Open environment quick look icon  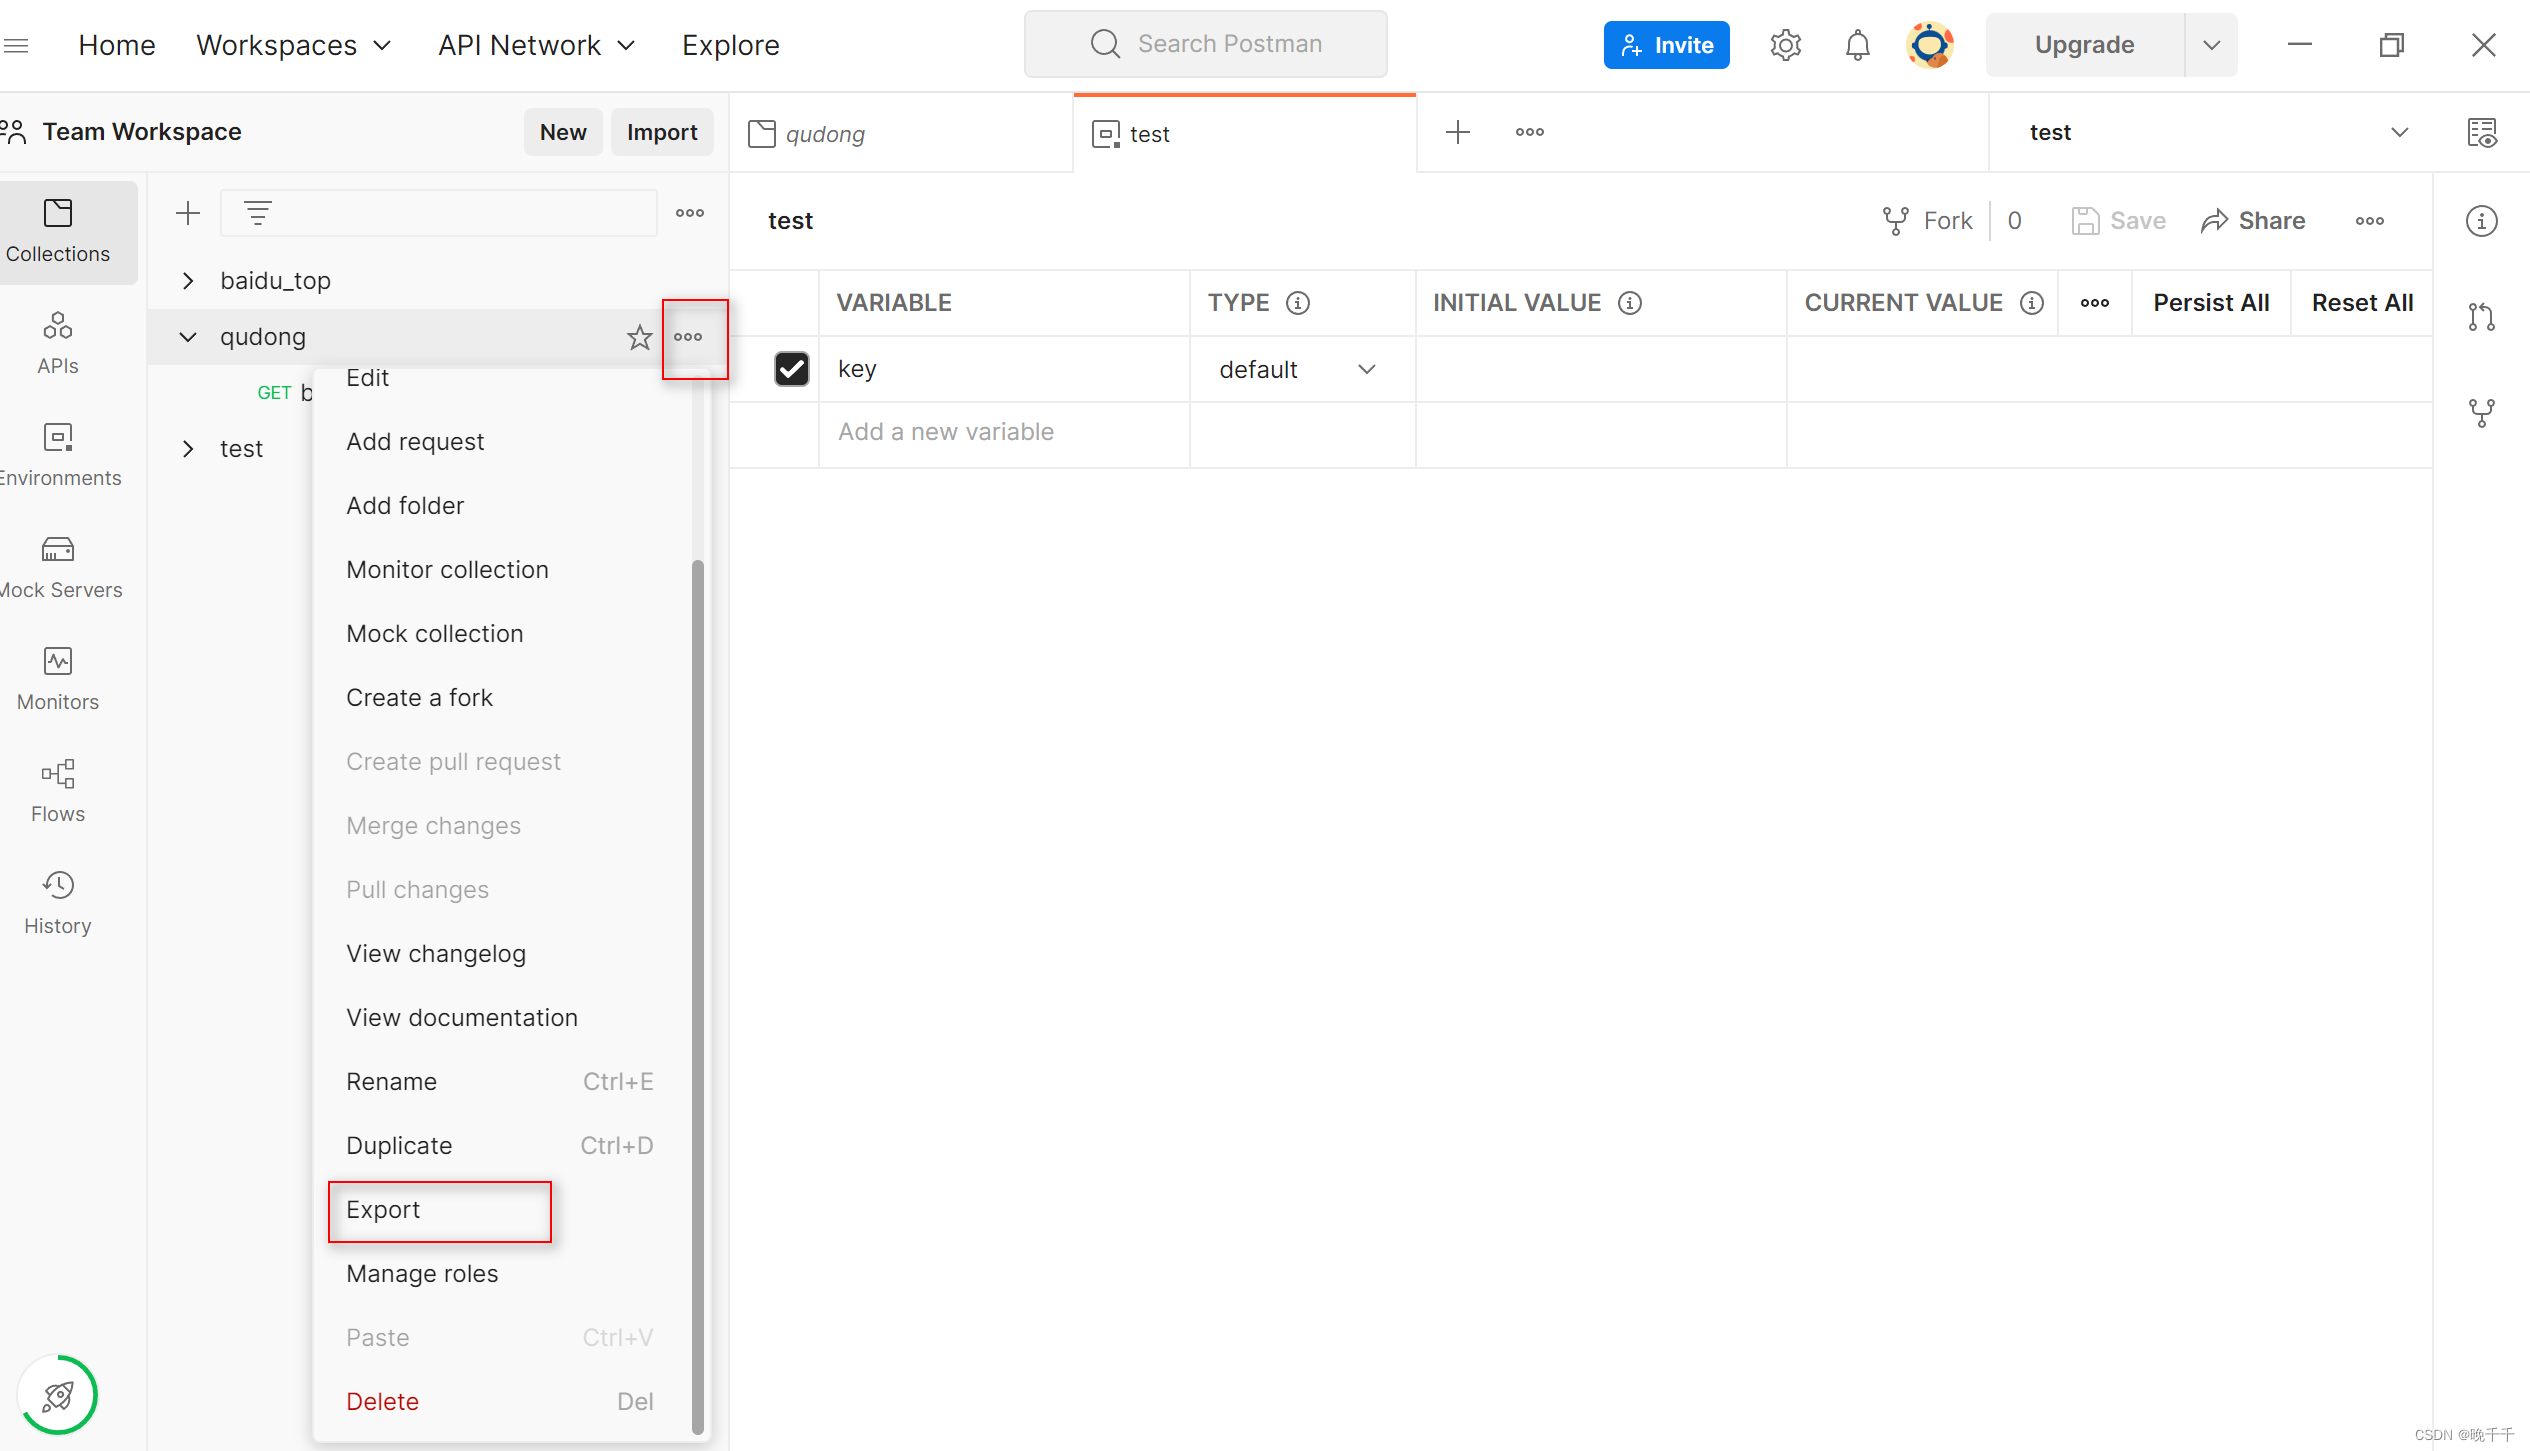(x=2482, y=132)
